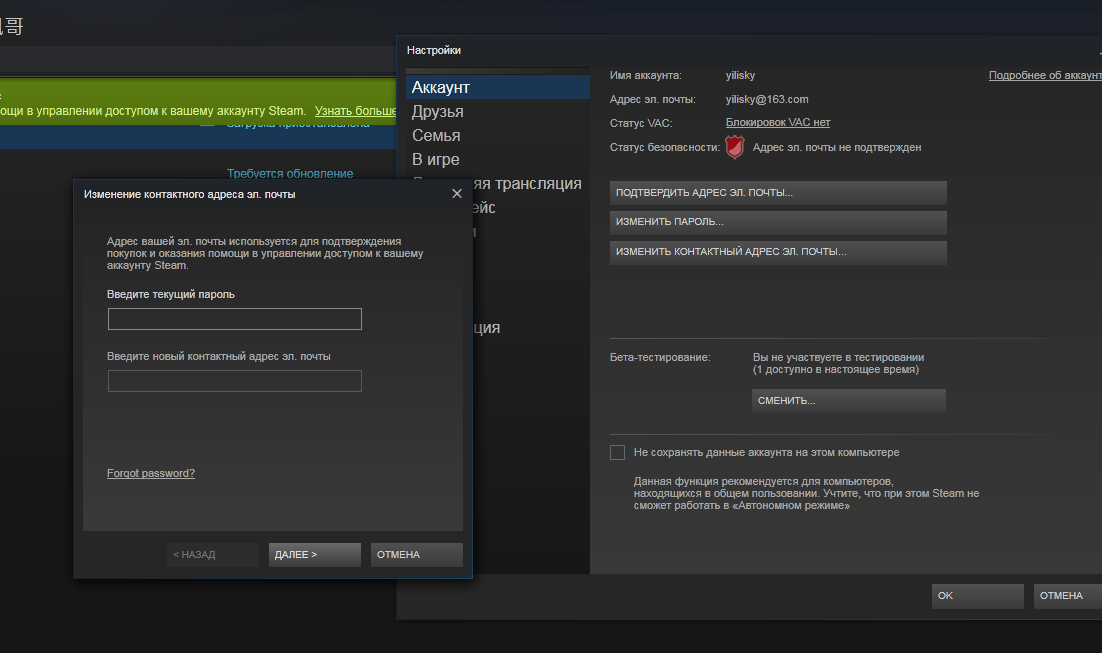Open Подробнее об аккаунте link

(1045, 75)
